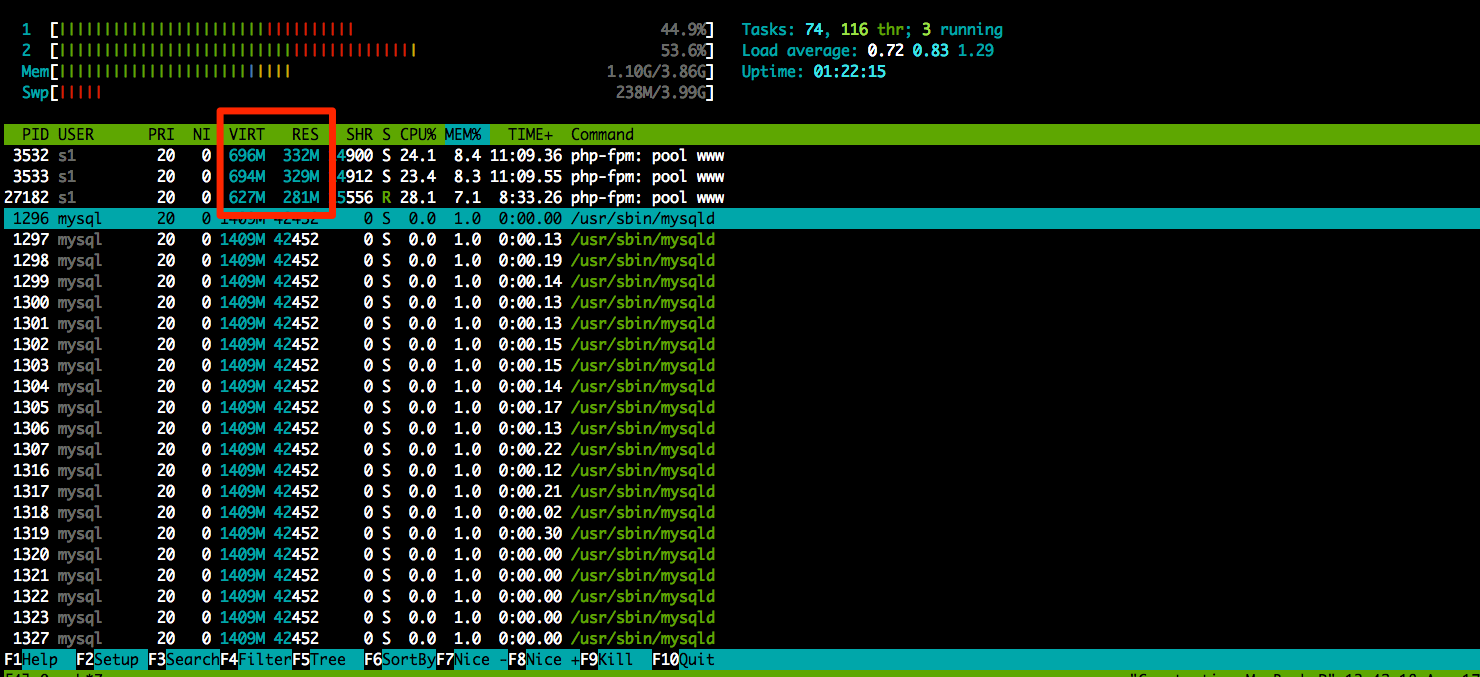
Task: Click the PRI column header
Action: click(x=161, y=134)
